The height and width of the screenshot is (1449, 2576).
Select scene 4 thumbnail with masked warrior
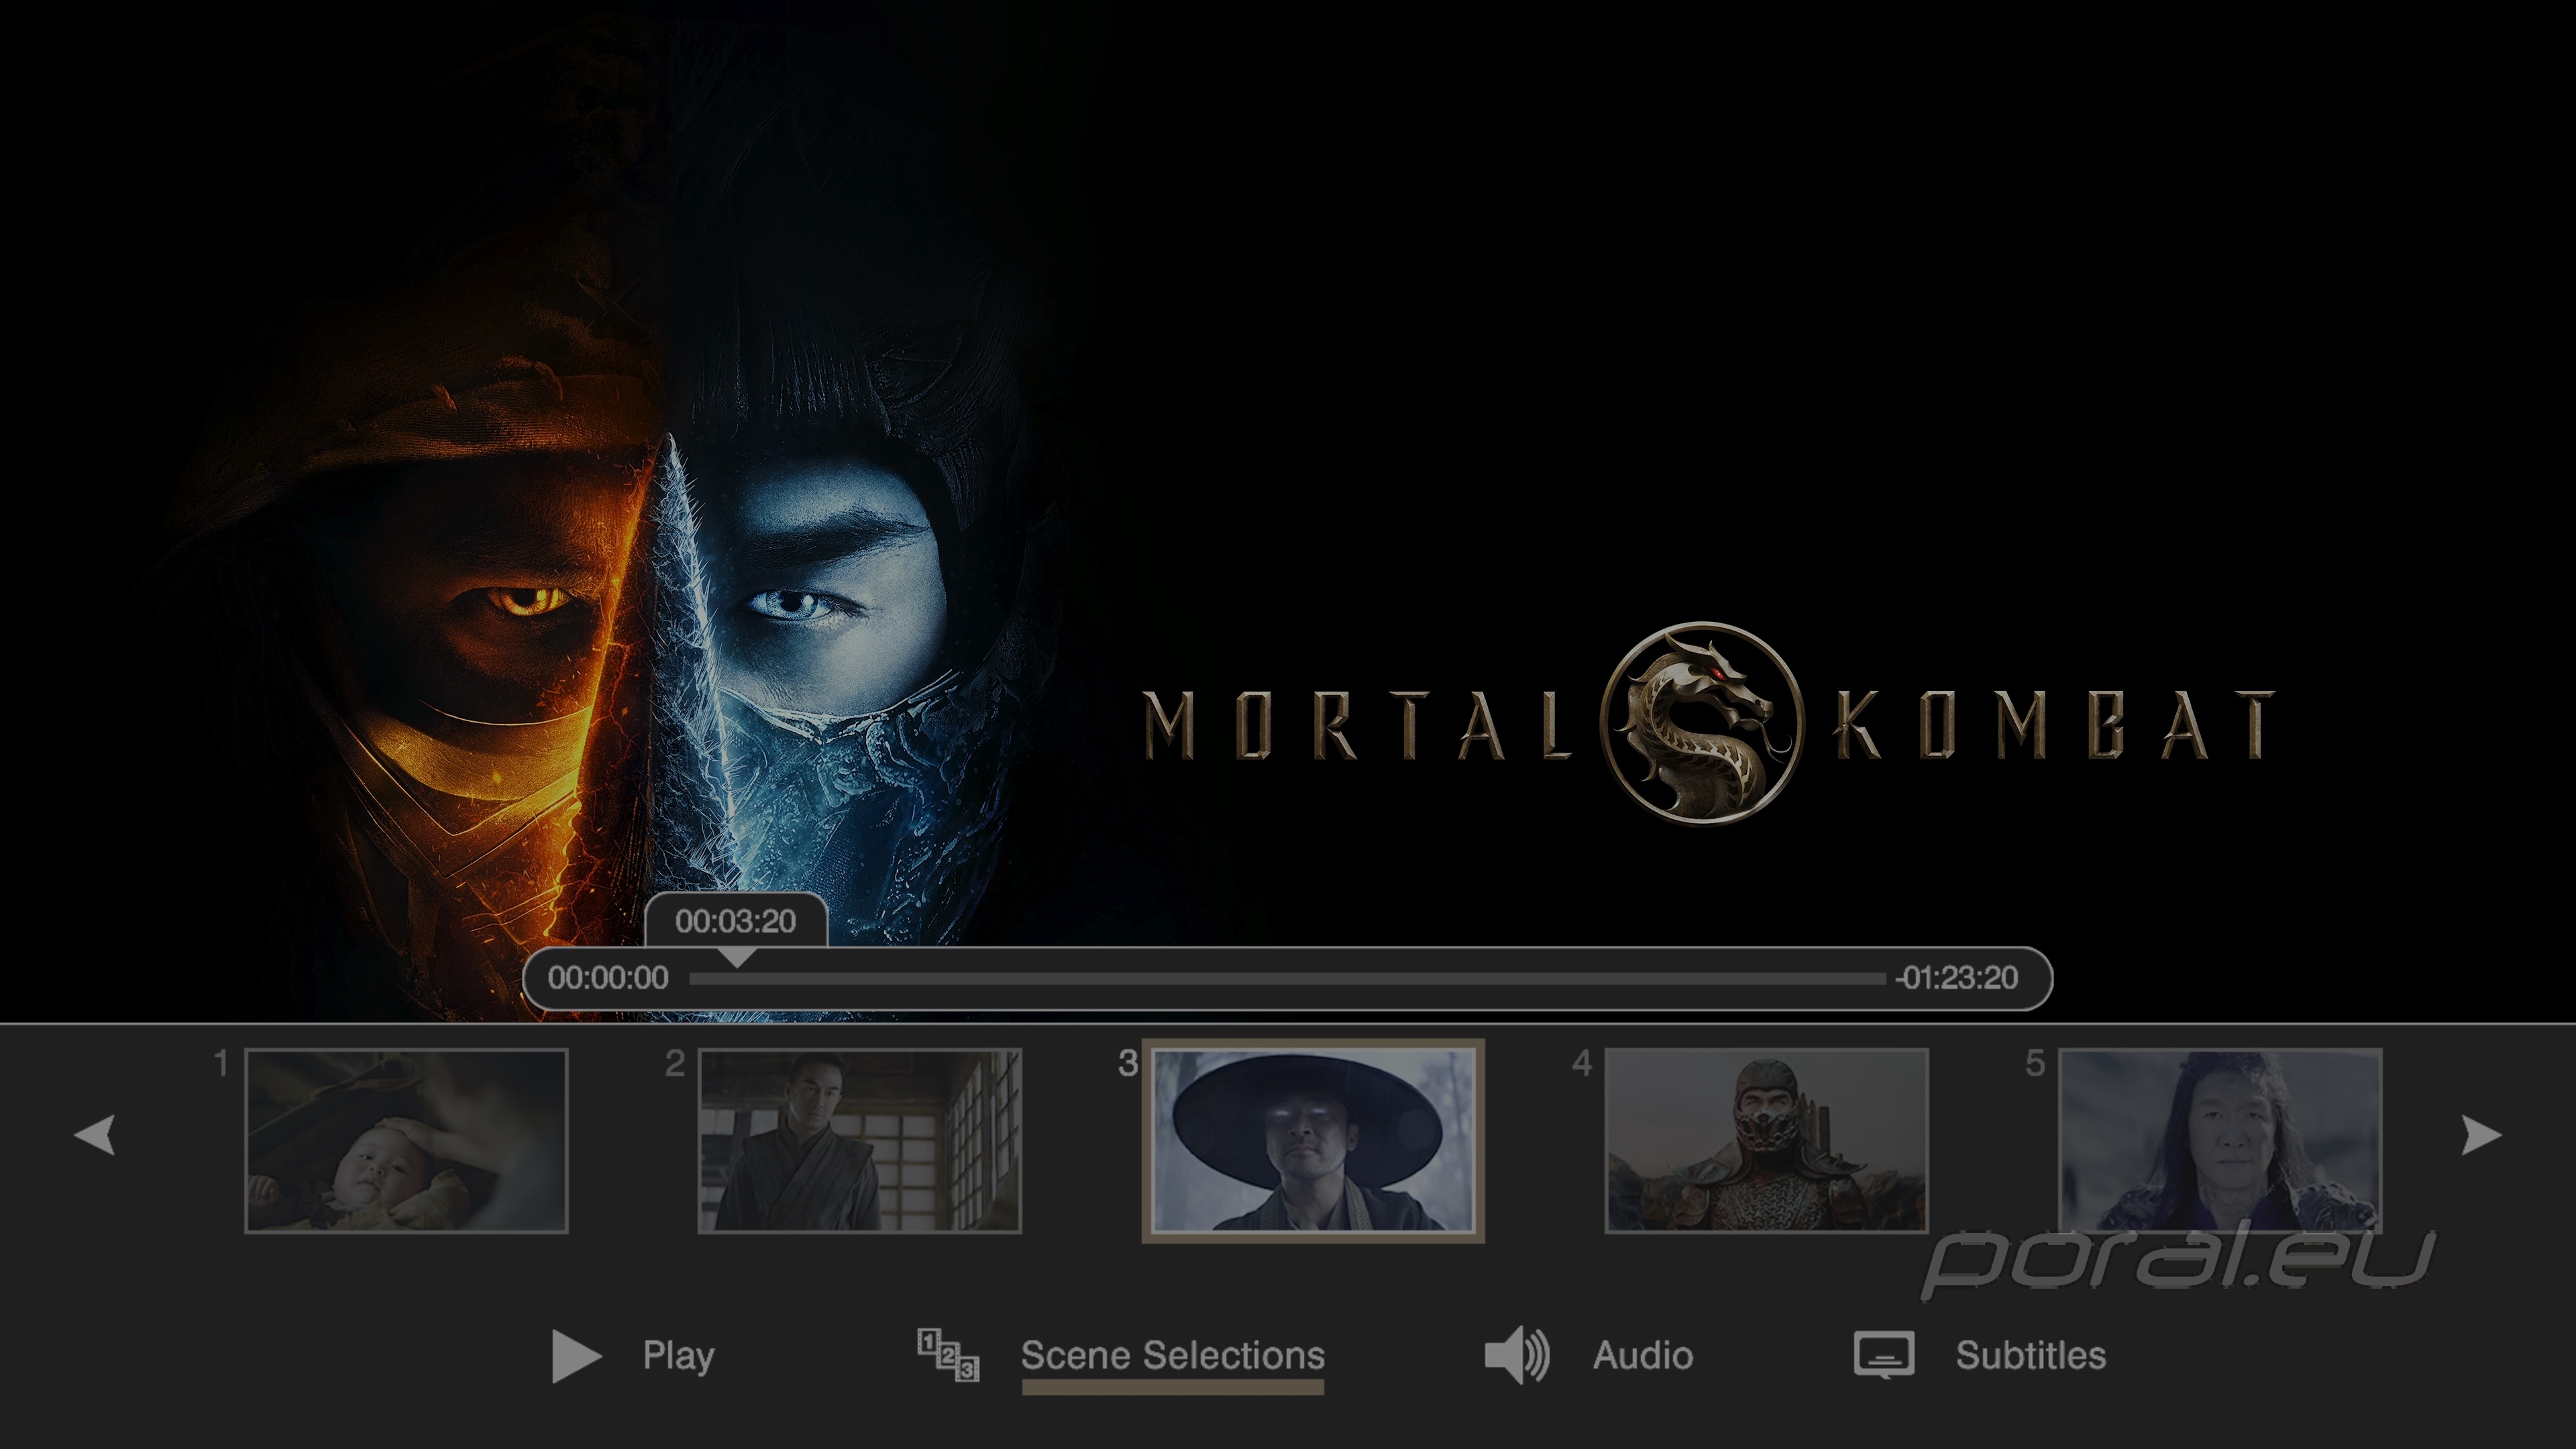(x=1766, y=1141)
